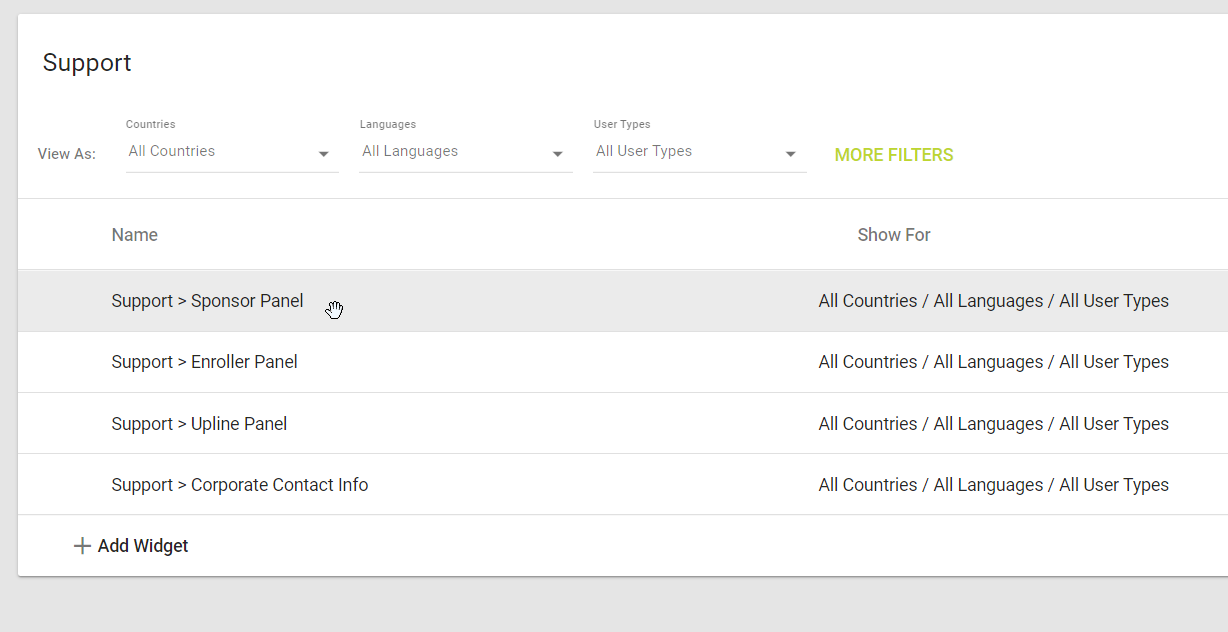Open MORE FILTERS

coord(893,155)
